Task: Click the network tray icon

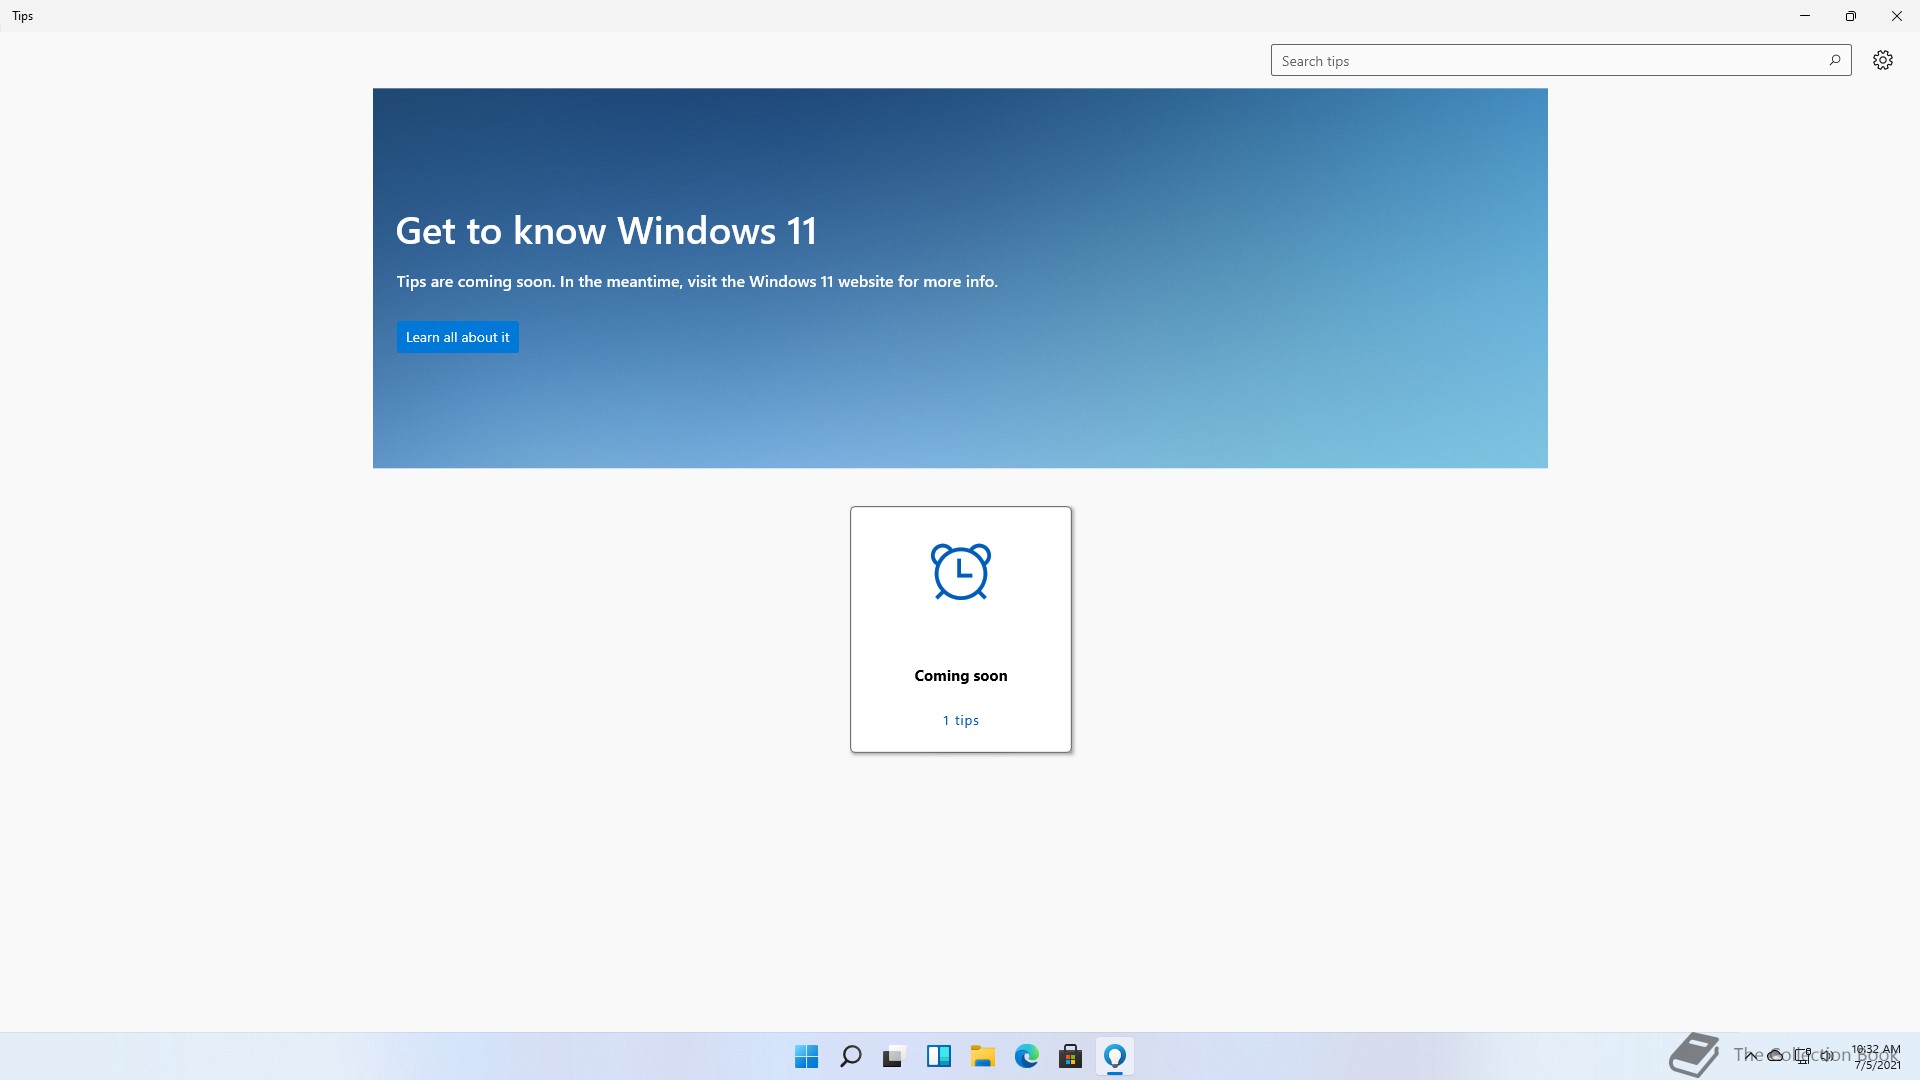Action: click(x=1802, y=1056)
